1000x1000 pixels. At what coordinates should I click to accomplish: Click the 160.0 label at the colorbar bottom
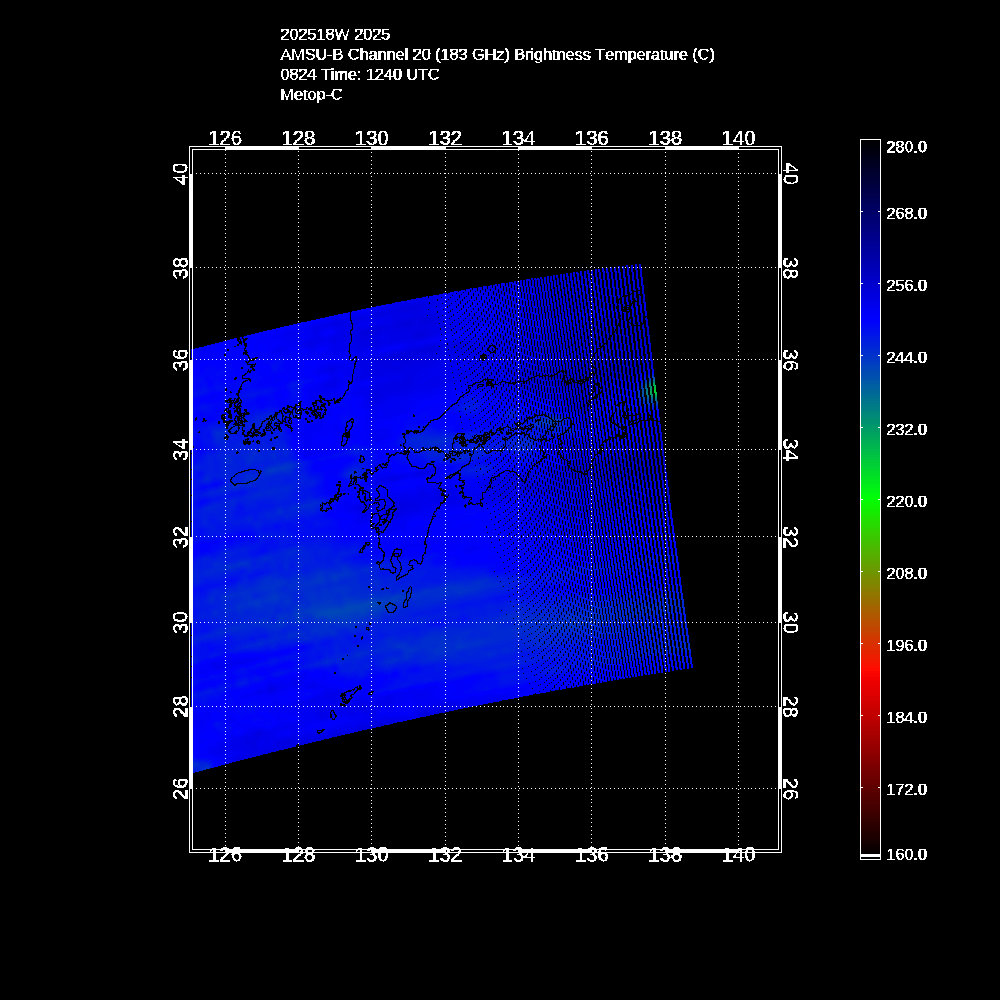pos(907,854)
